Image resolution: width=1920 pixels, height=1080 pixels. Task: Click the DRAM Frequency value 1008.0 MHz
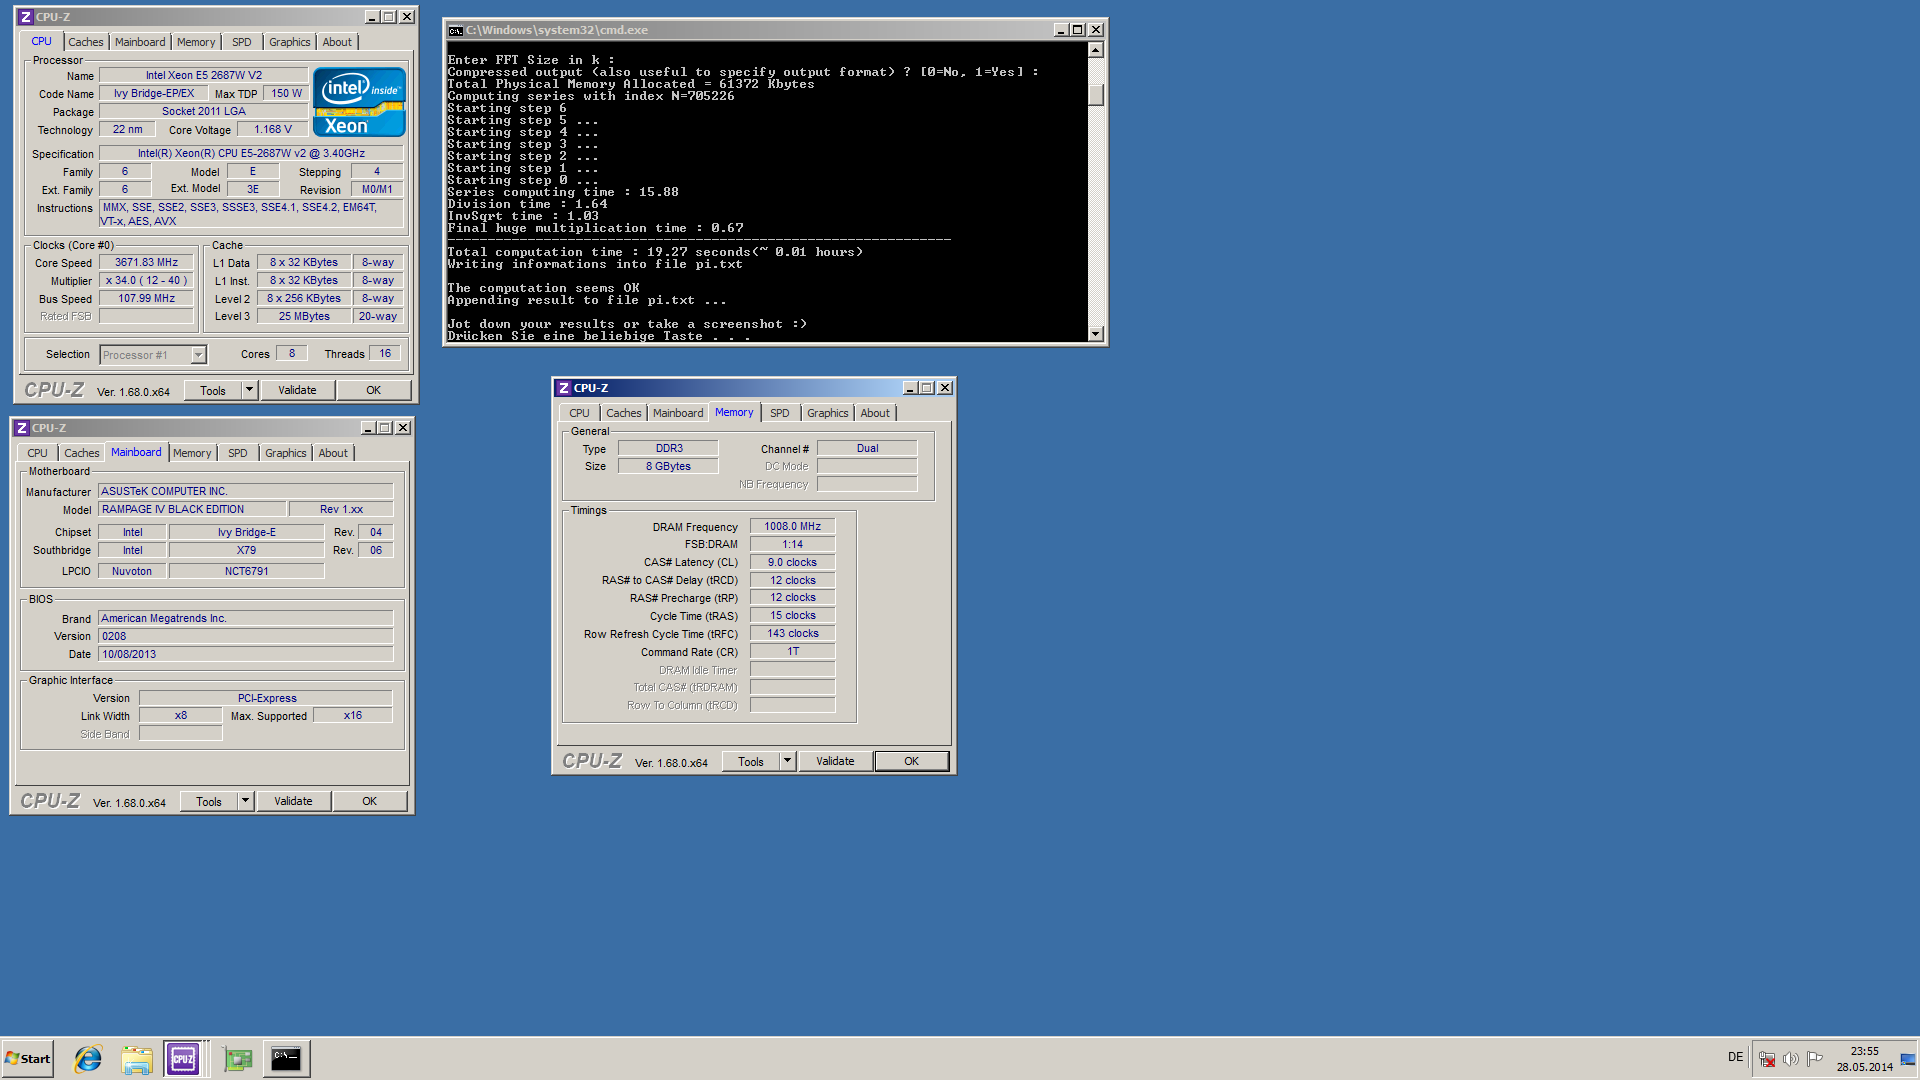click(x=792, y=526)
